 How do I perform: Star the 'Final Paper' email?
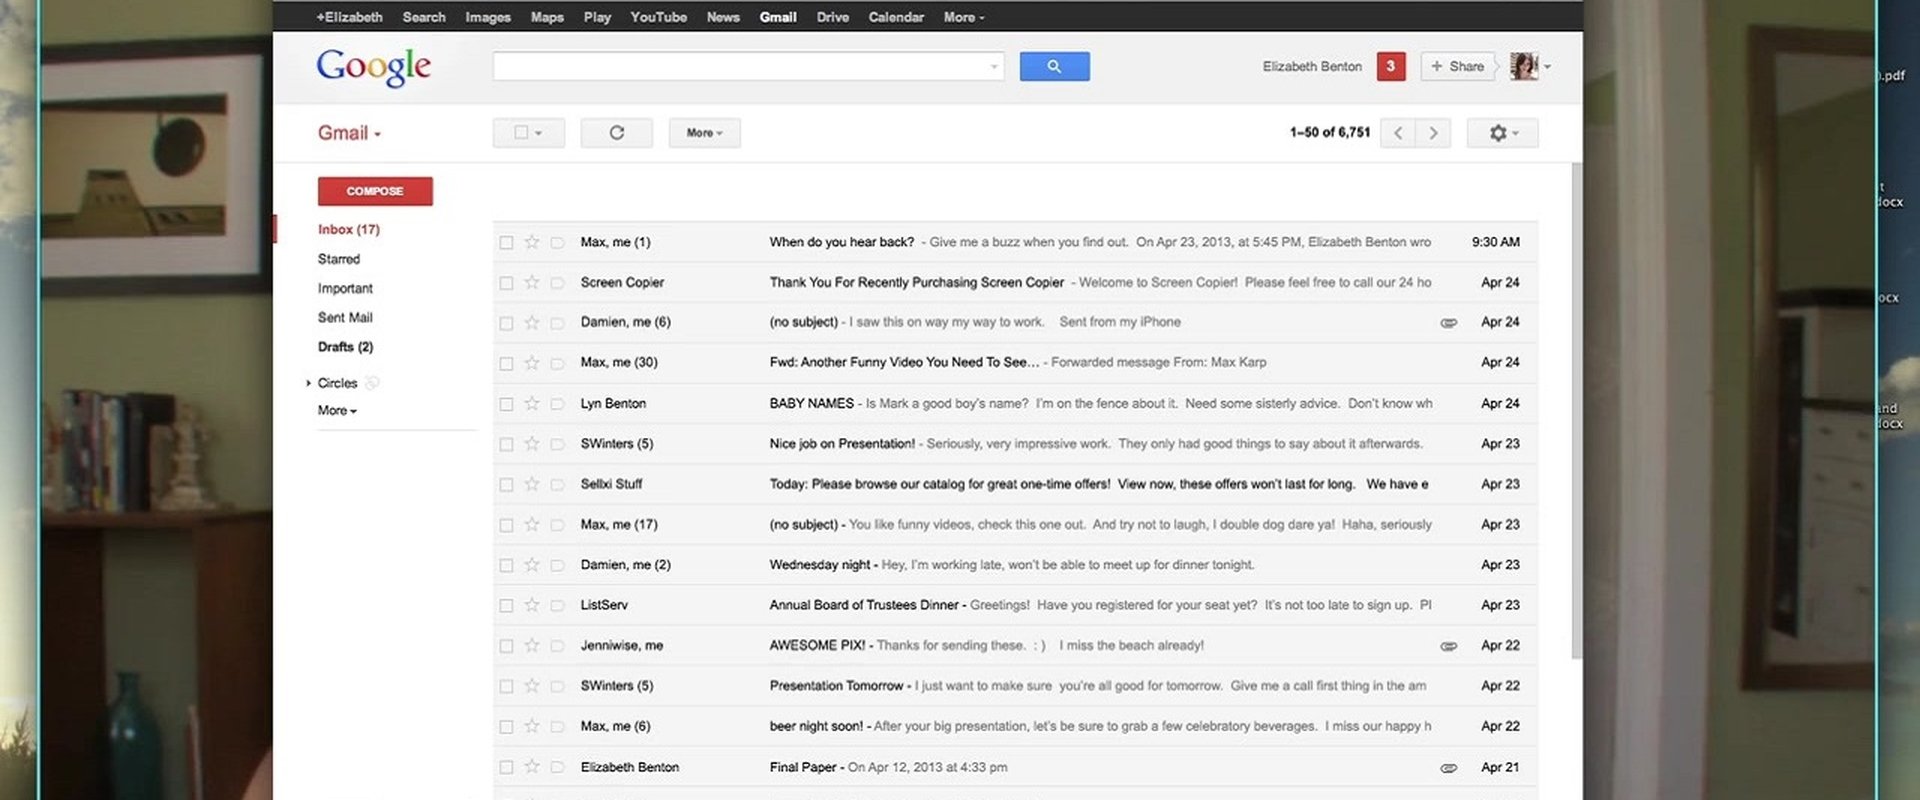[x=532, y=767]
